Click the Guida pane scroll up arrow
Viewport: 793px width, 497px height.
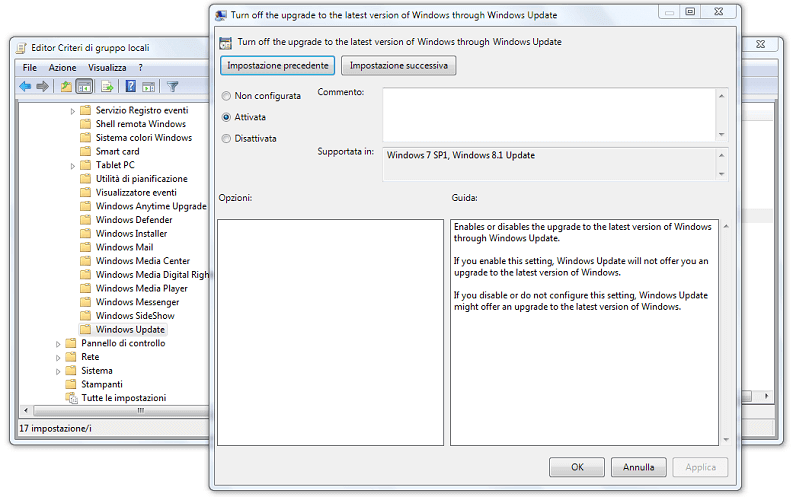pyautogui.click(x=726, y=227)
